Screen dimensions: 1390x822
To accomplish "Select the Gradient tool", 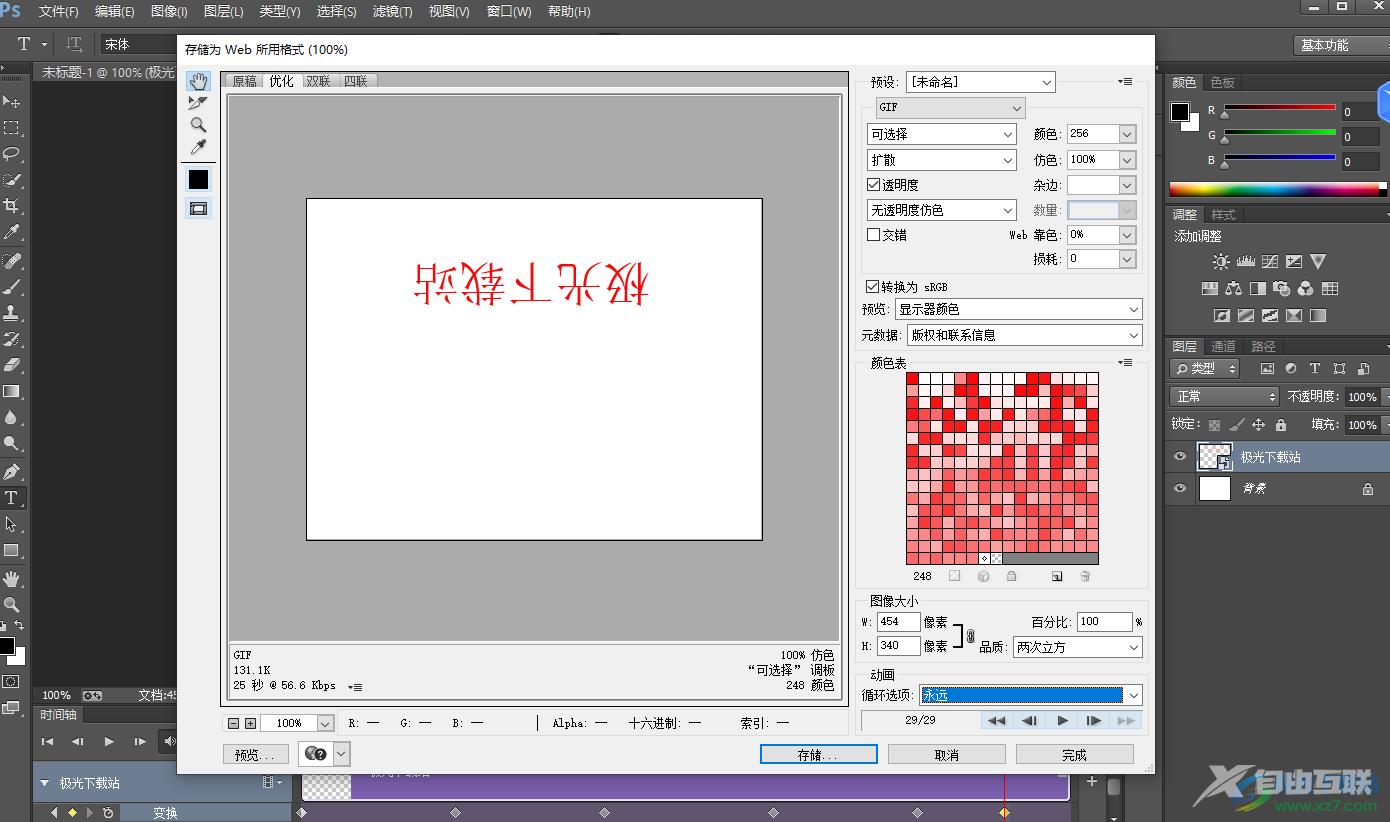I will (x=12, y=391).
